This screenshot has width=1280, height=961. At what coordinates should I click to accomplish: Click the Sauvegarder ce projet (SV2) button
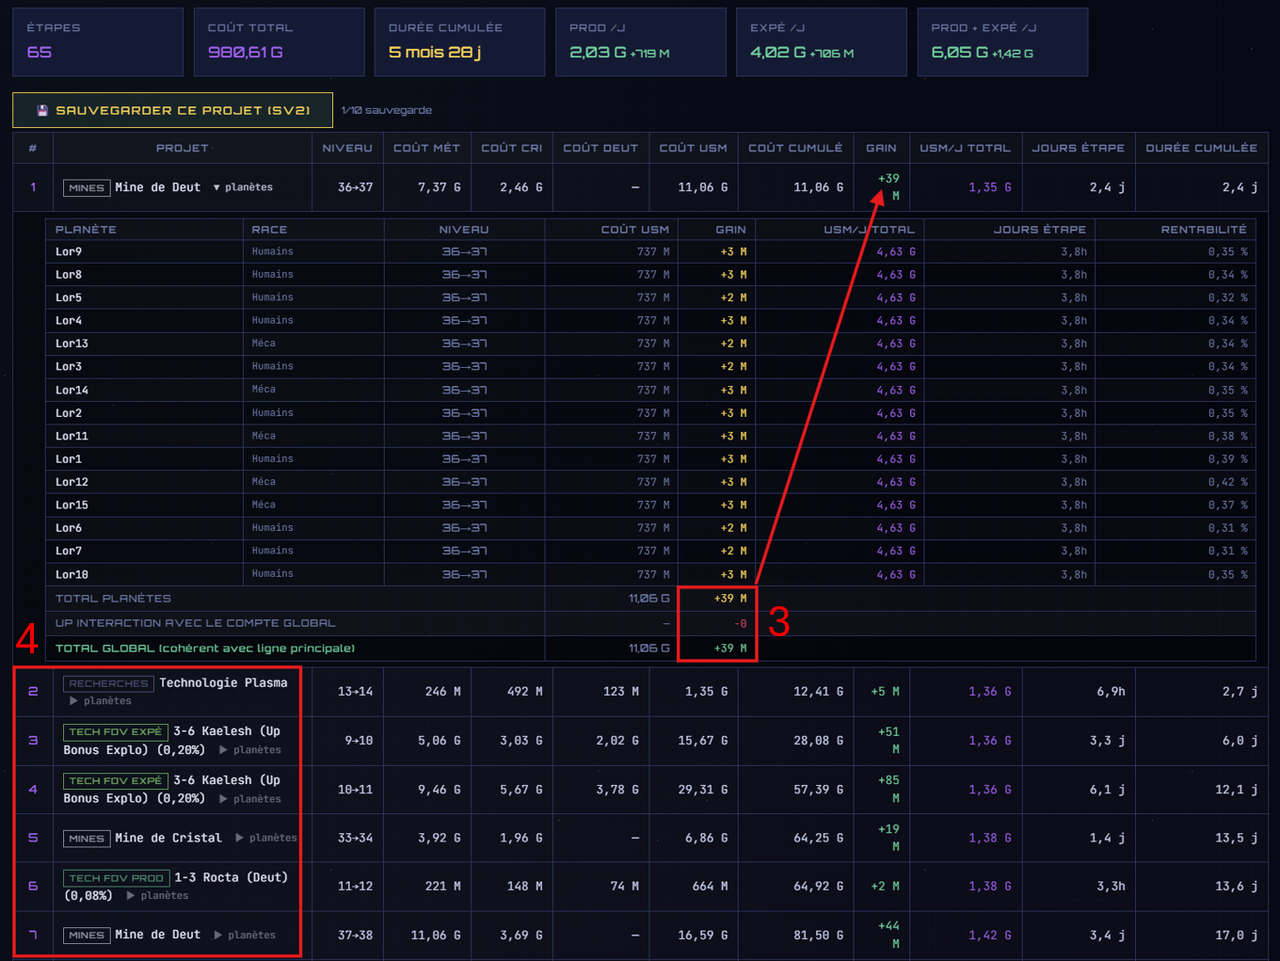172,110
